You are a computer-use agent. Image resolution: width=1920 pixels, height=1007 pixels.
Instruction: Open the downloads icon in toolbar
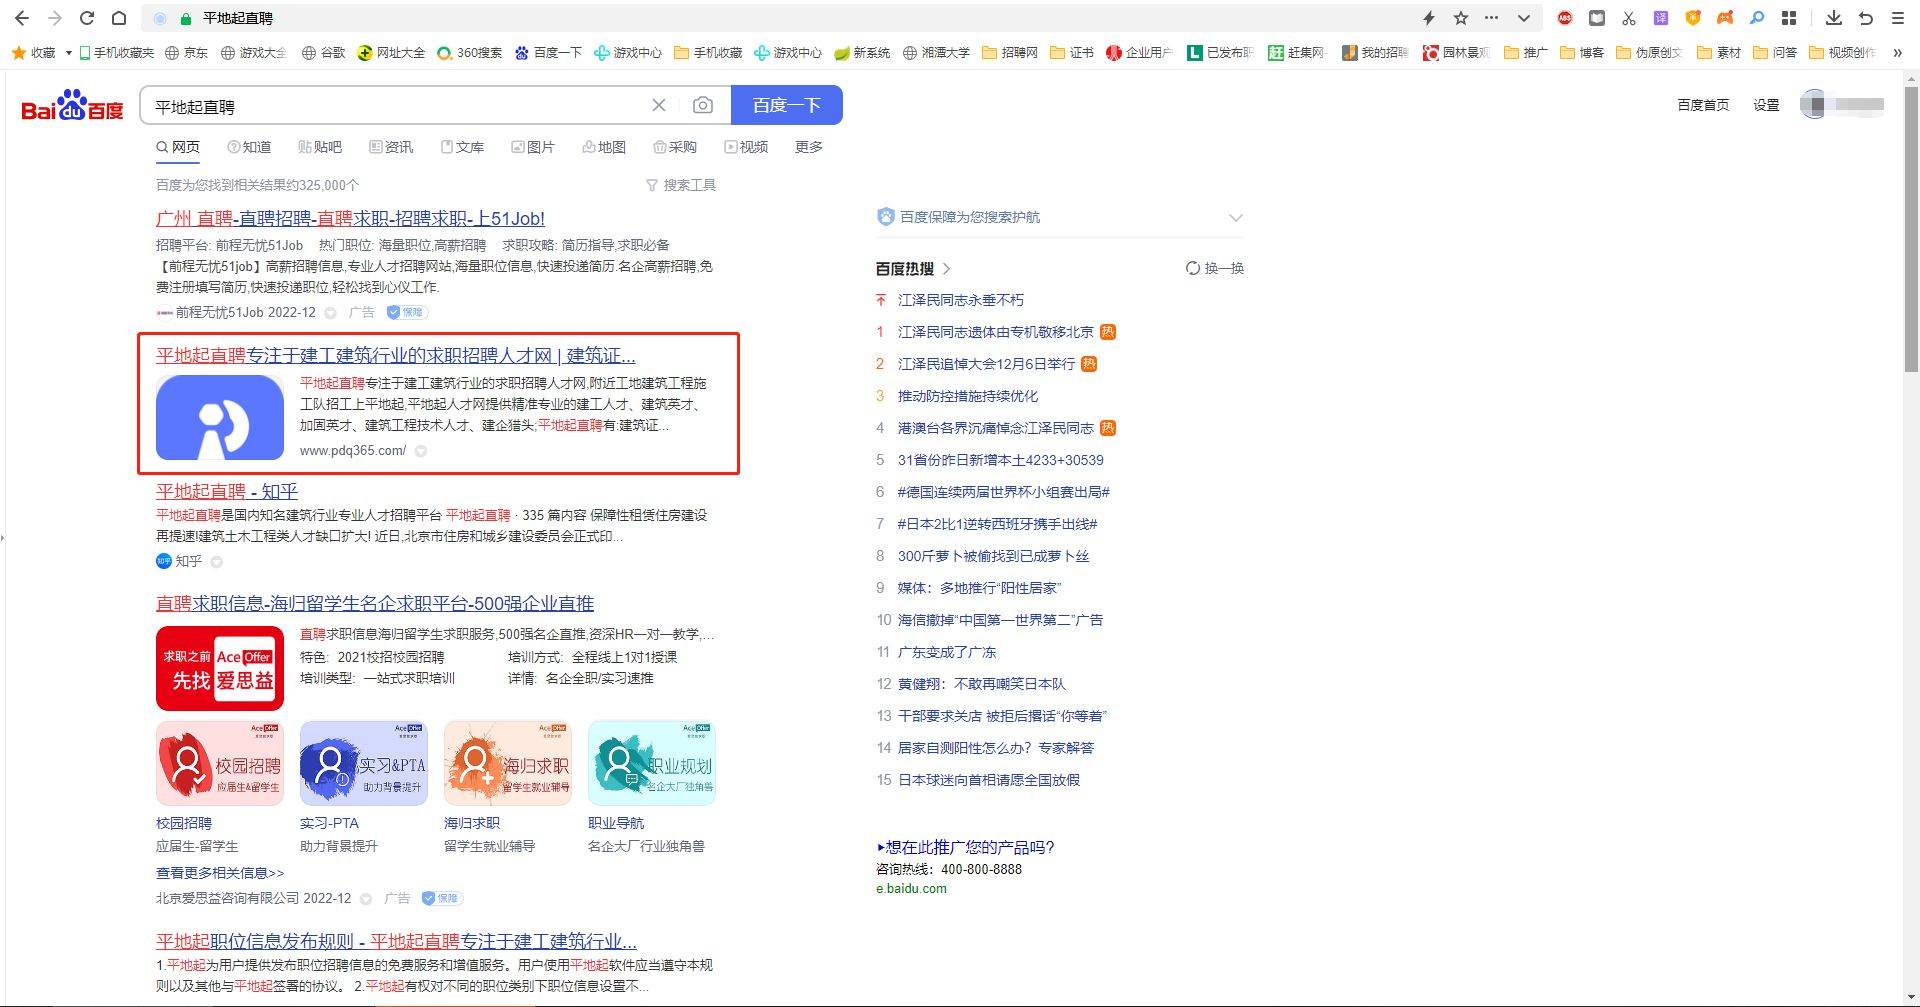1834,18
